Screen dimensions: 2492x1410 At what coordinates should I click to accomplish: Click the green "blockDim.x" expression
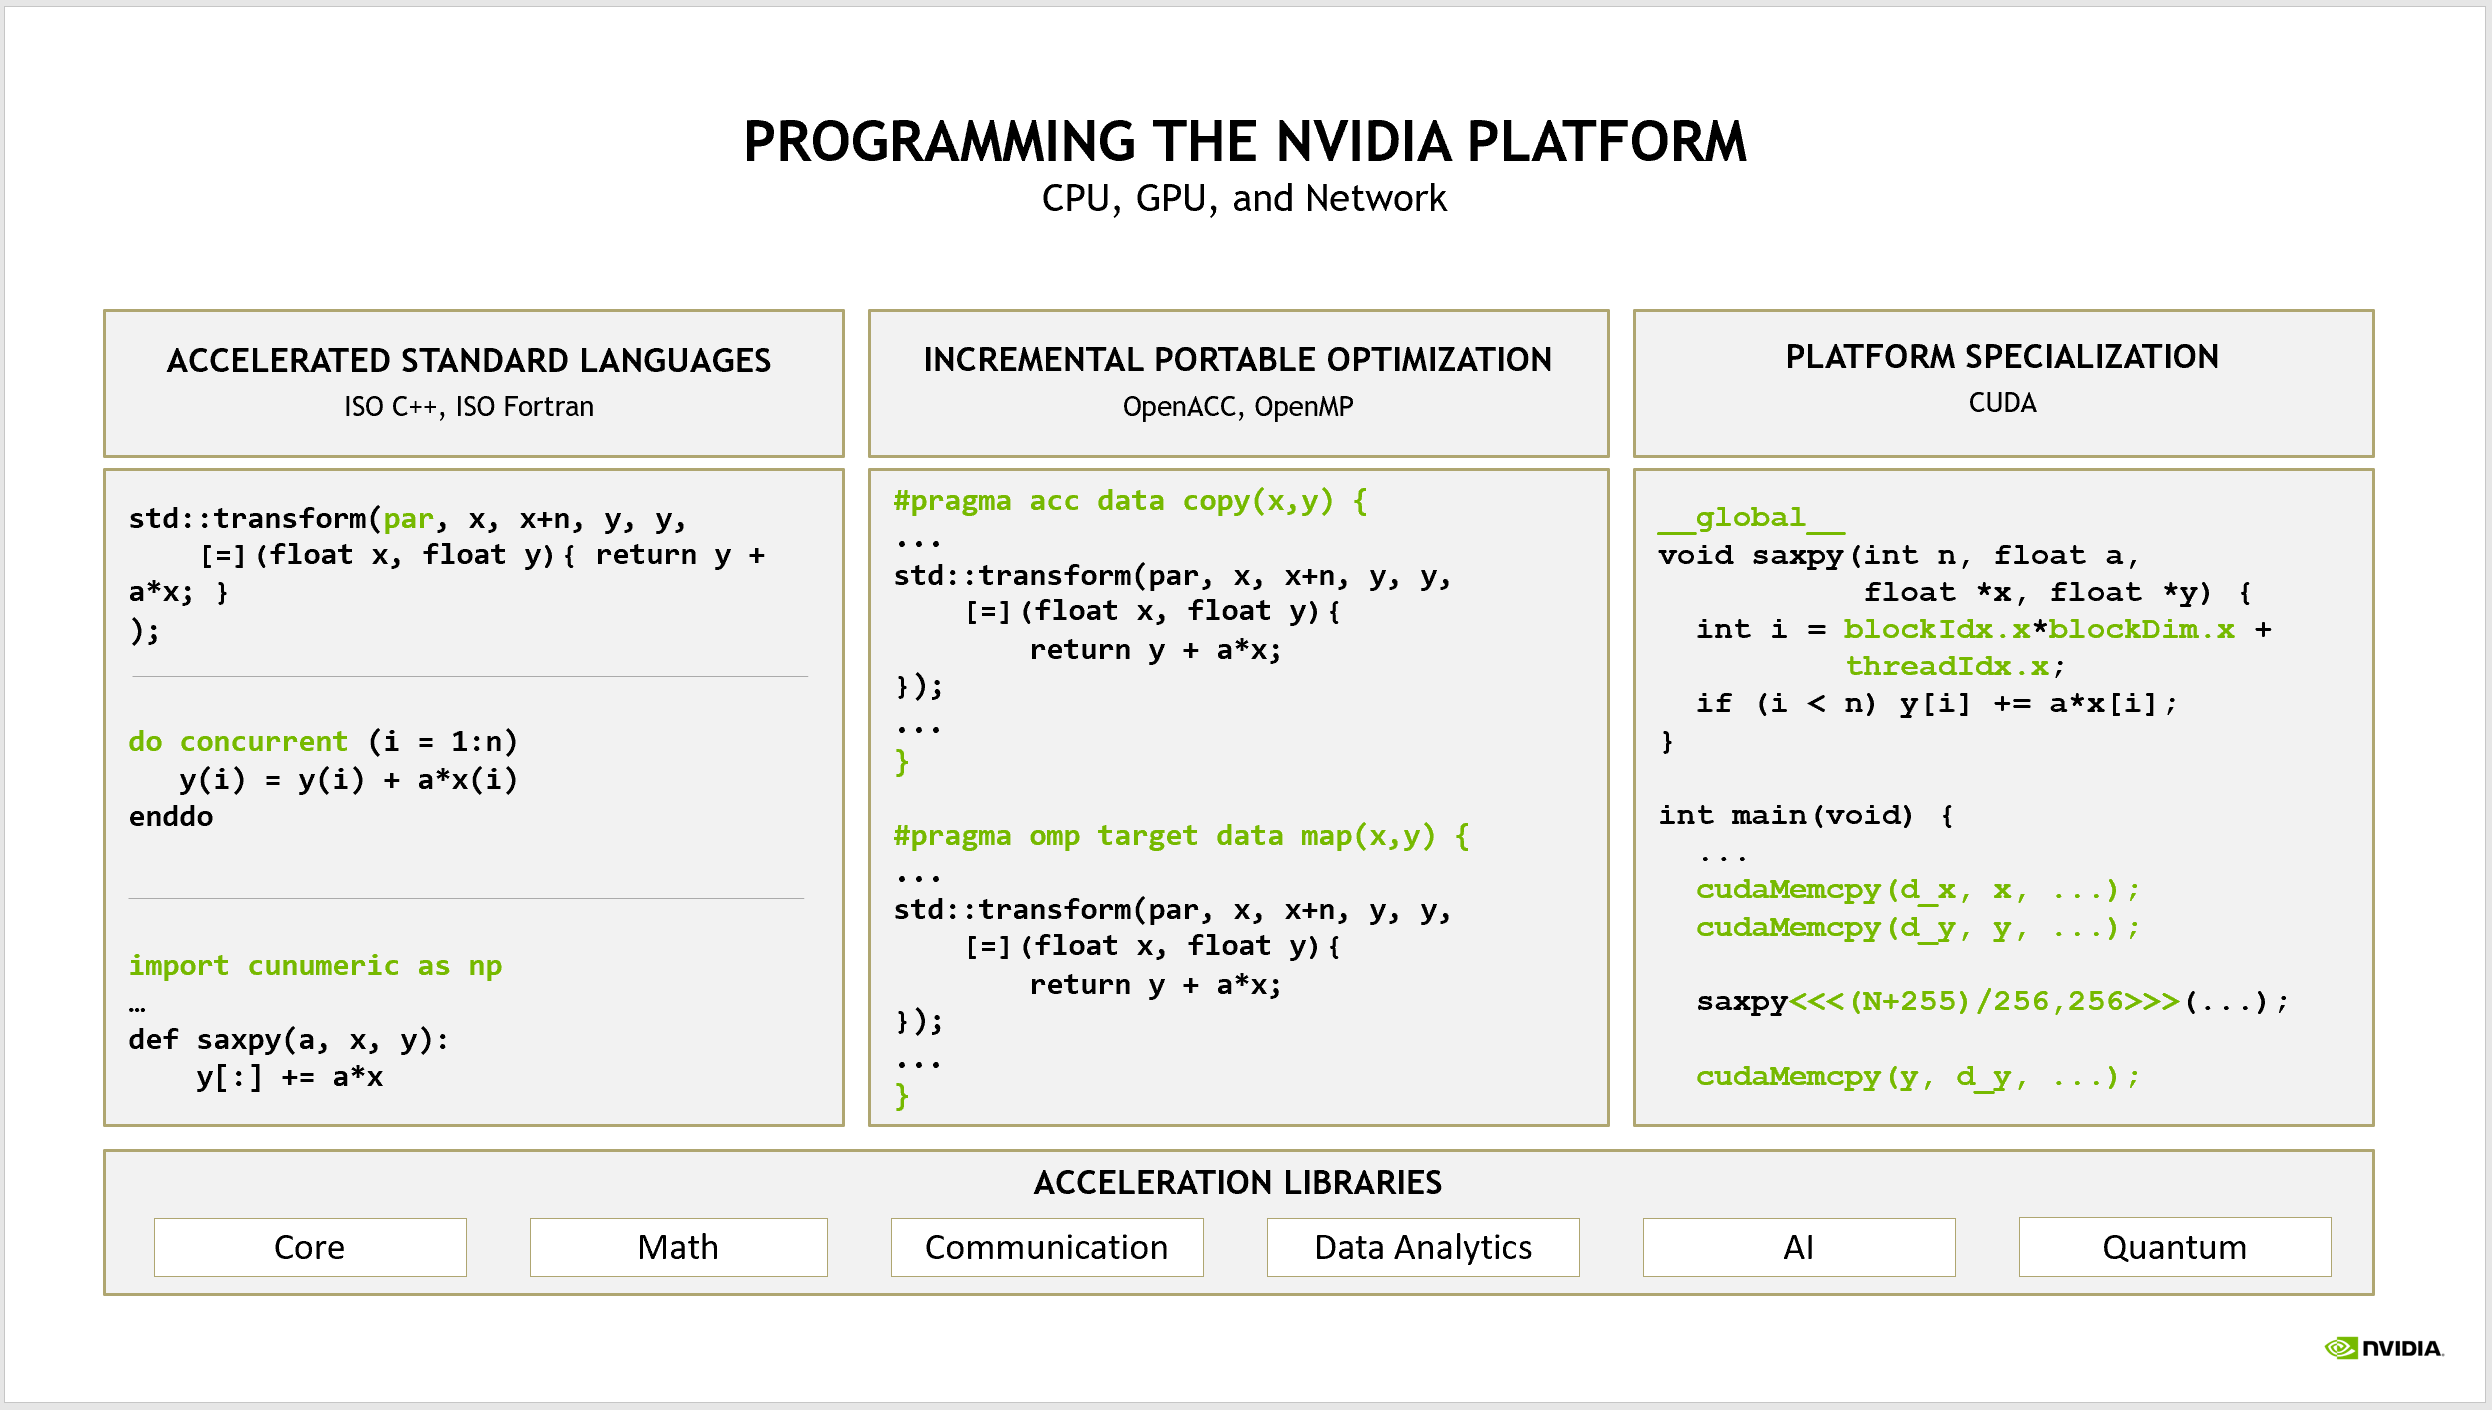[2141, 629]
